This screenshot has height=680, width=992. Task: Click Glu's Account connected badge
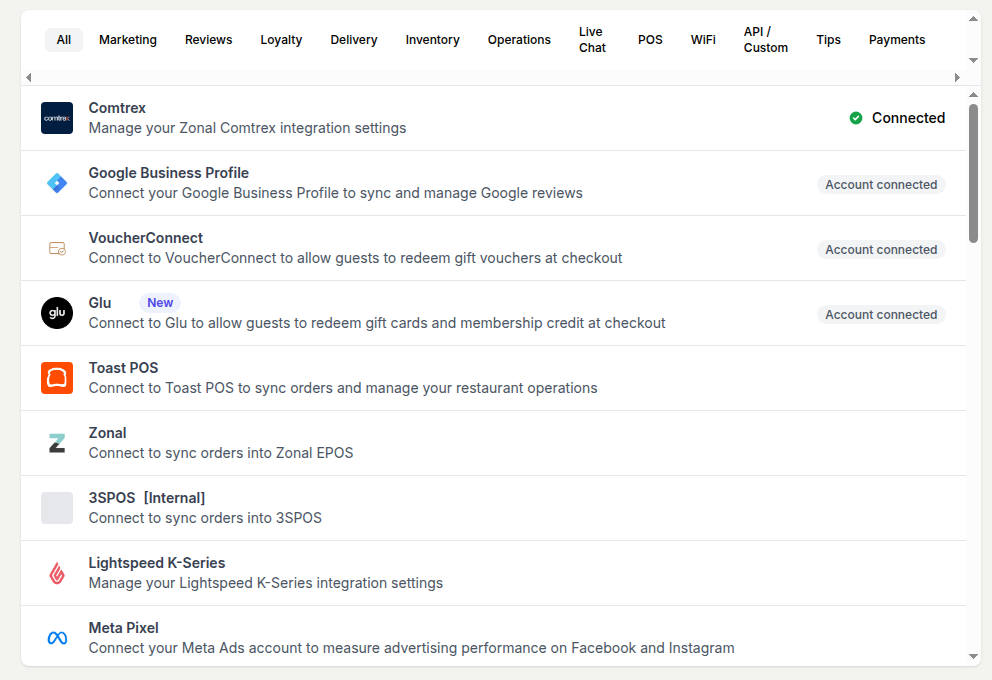click(881, 315)
